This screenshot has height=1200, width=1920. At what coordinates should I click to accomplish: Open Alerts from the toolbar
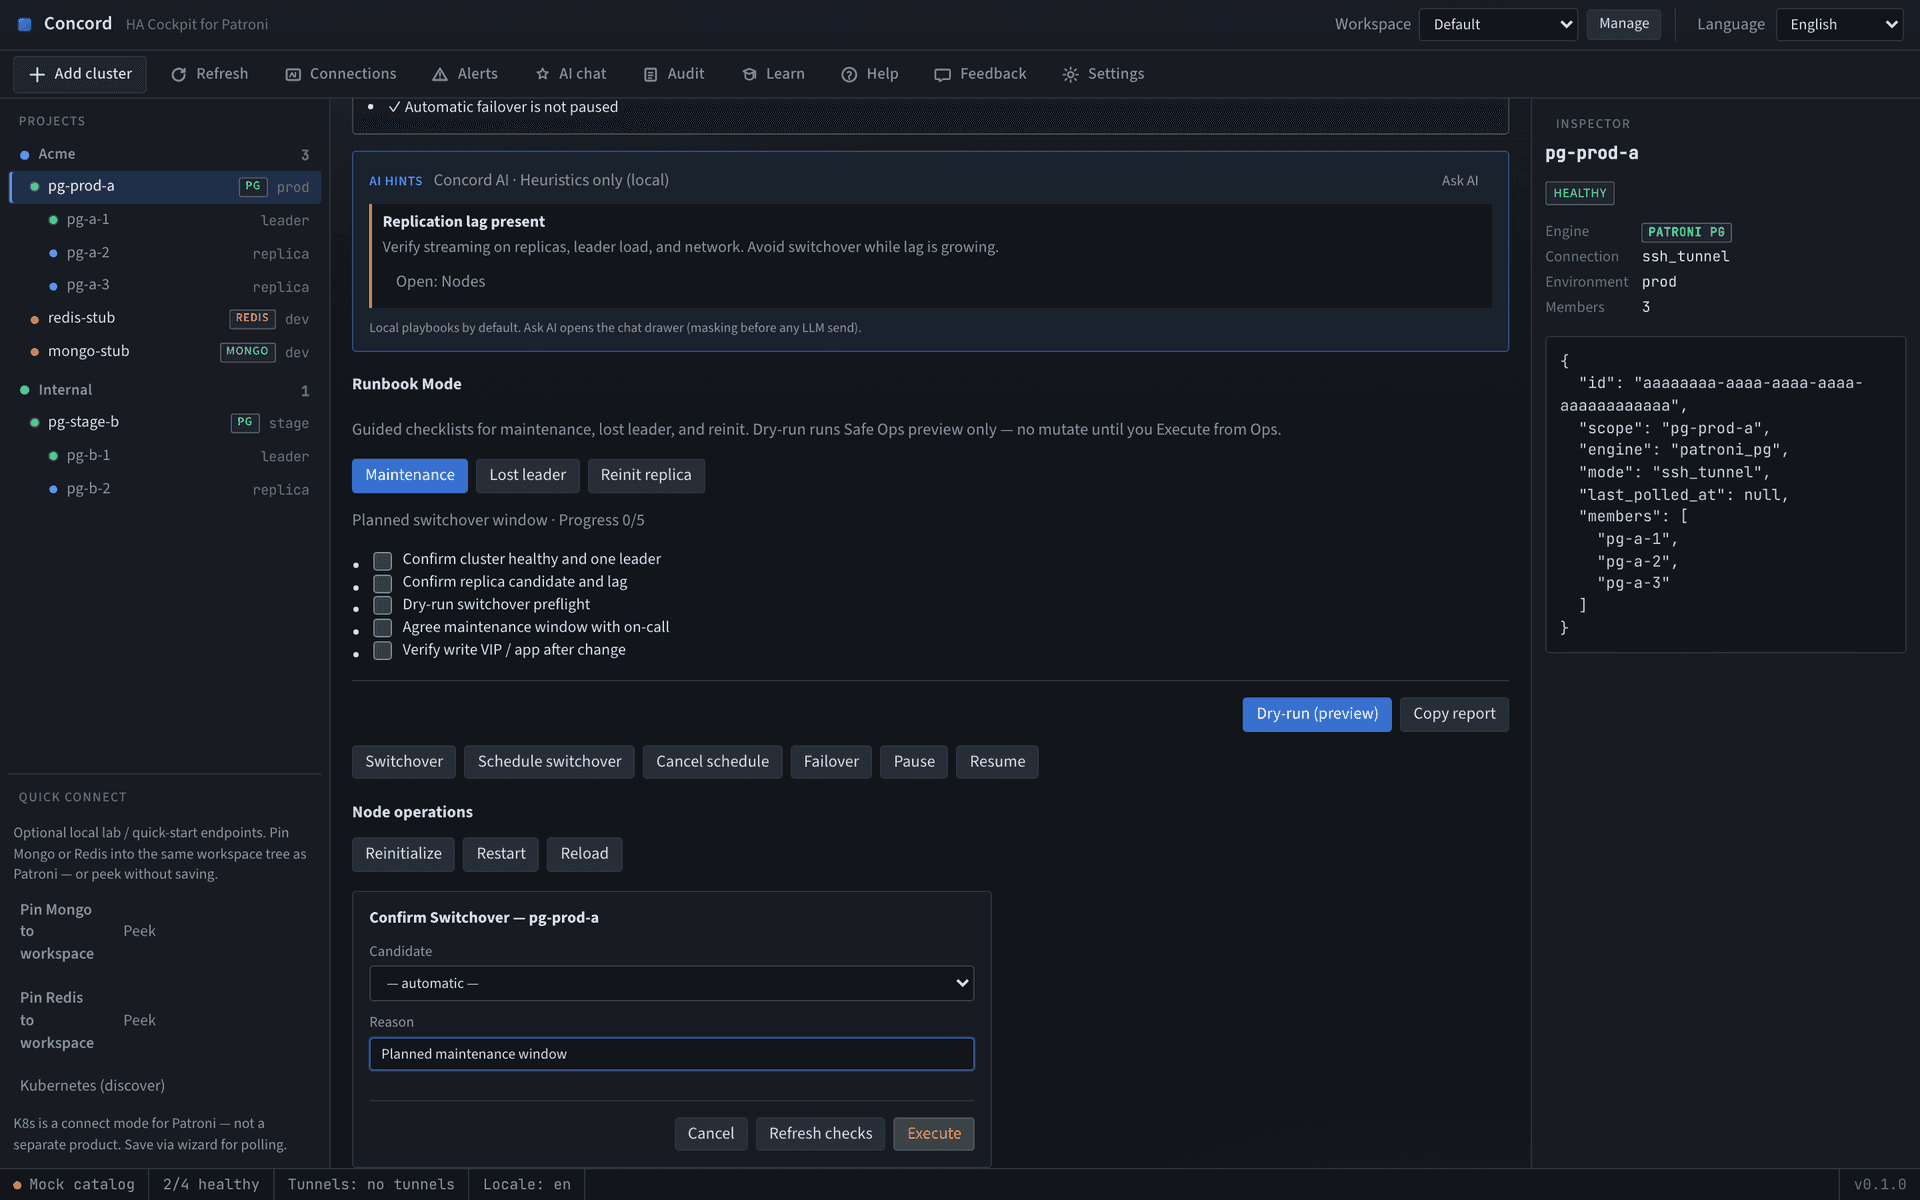click(x=465, y=74)
